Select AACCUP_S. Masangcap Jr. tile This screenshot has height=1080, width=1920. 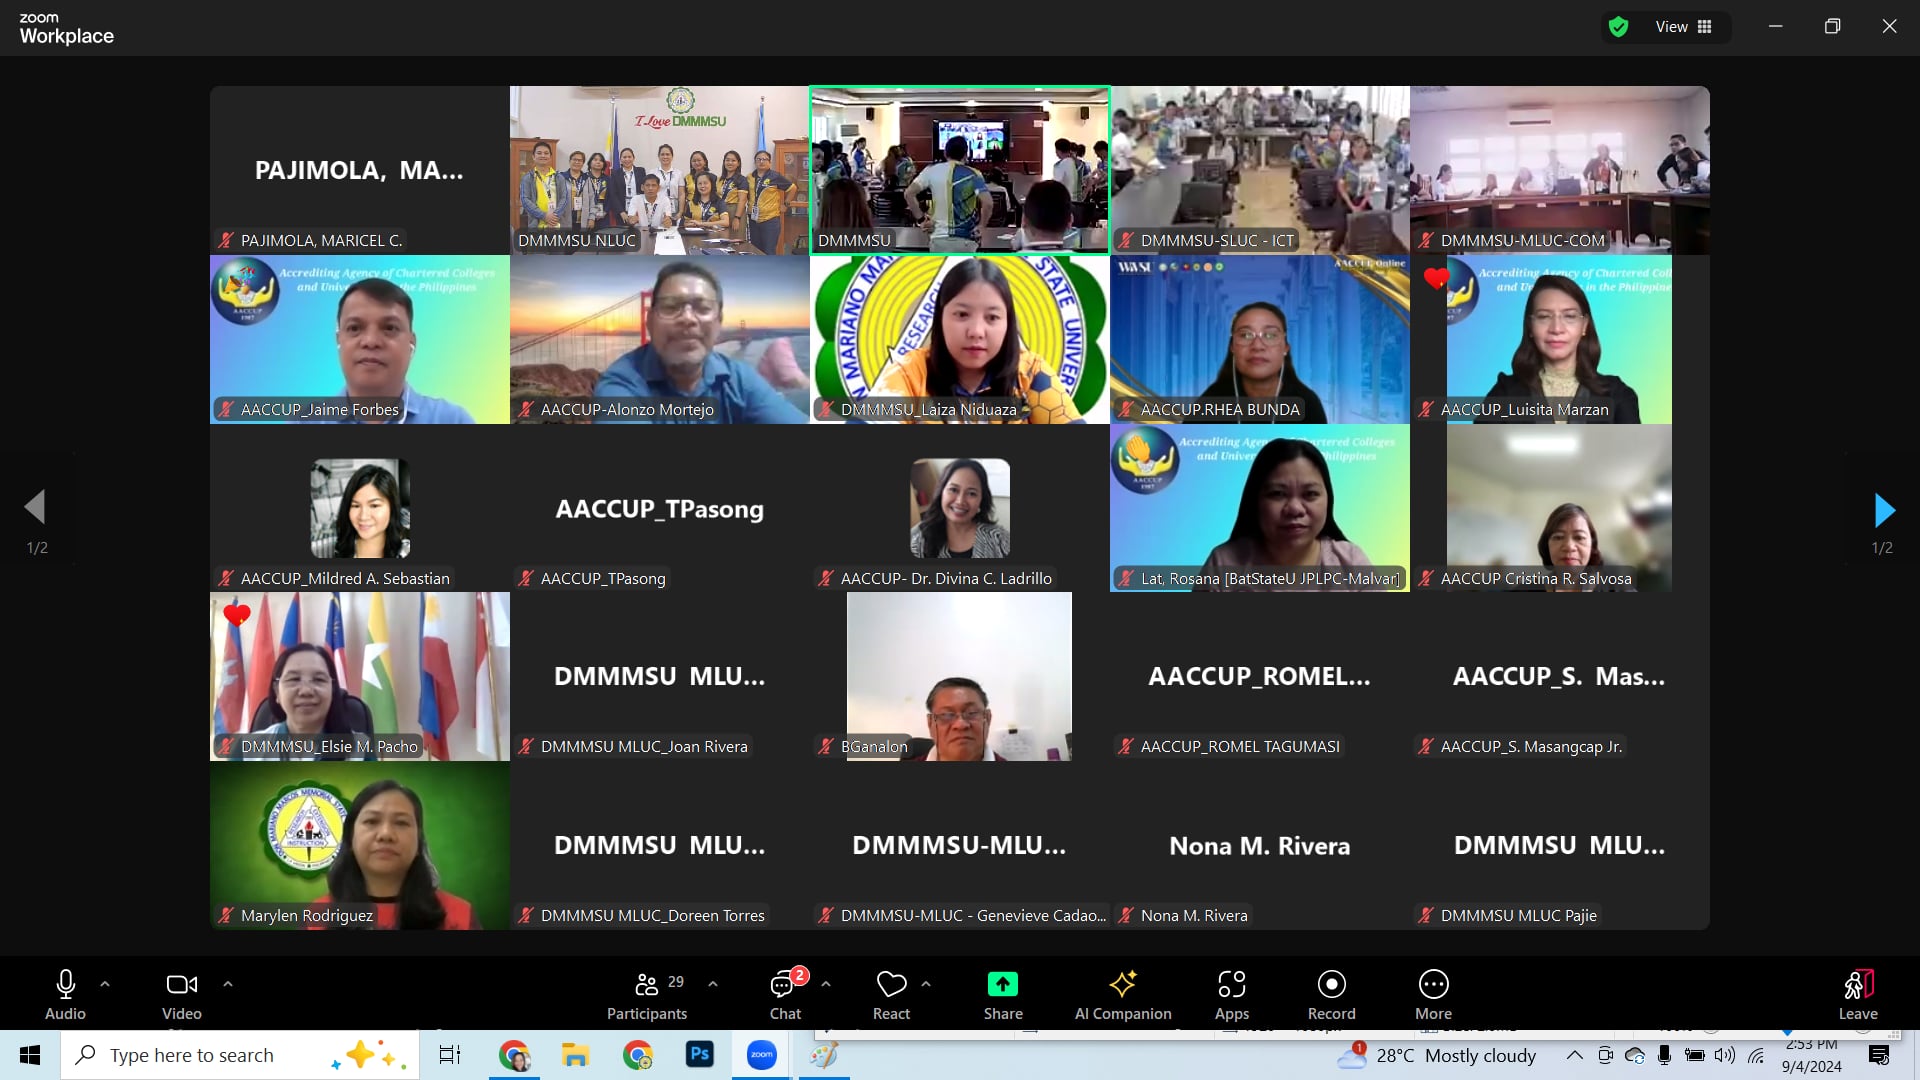(x=1560, y=676)
